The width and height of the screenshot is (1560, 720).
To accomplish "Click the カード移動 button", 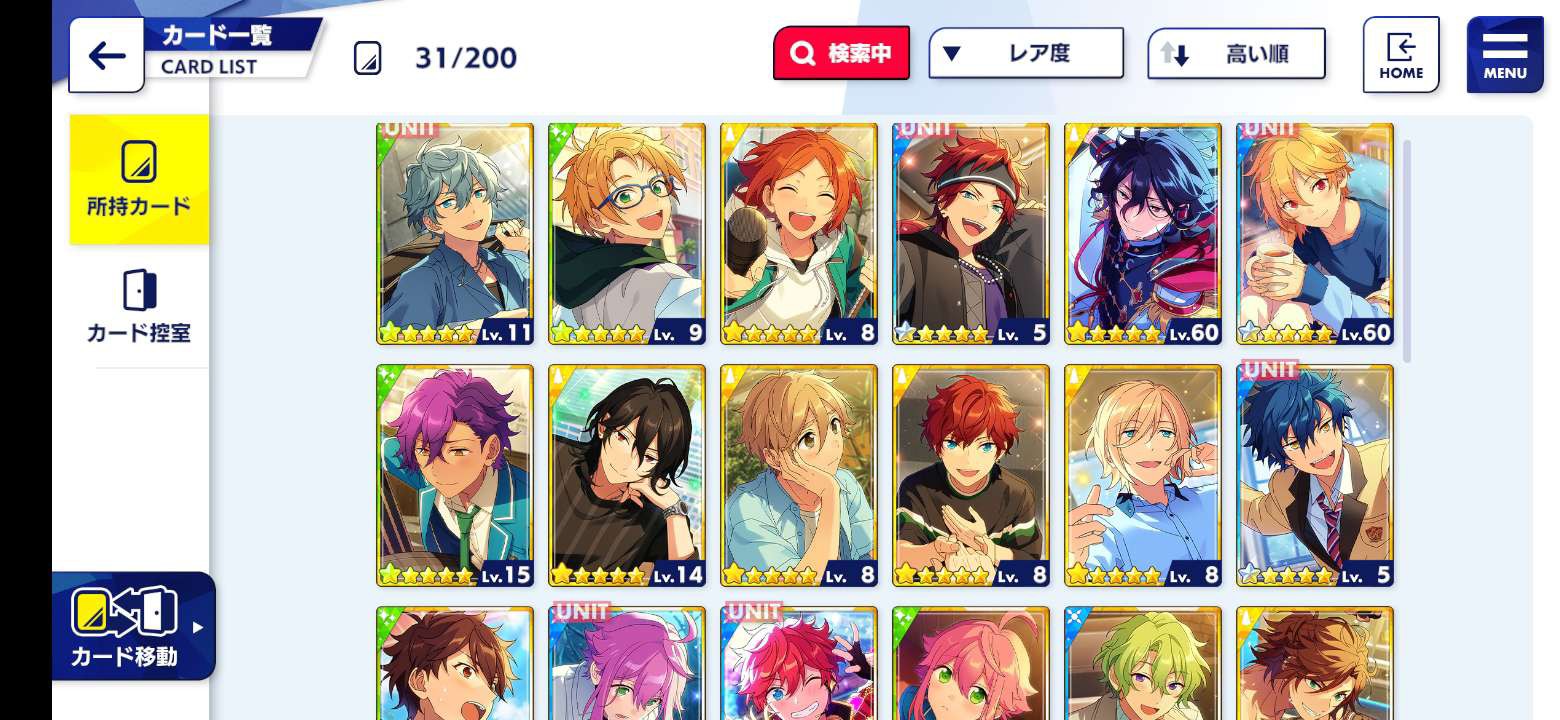I will [x=134, y=626].
